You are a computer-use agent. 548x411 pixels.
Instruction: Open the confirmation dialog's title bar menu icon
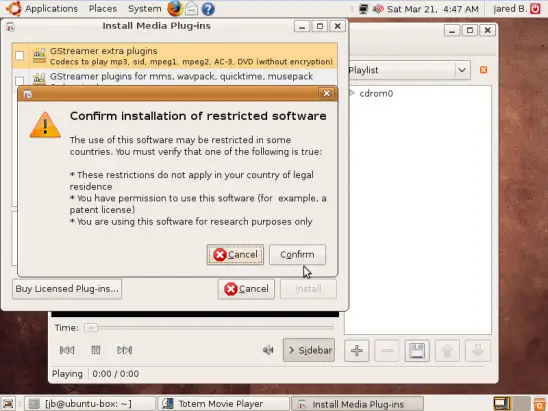28,94
